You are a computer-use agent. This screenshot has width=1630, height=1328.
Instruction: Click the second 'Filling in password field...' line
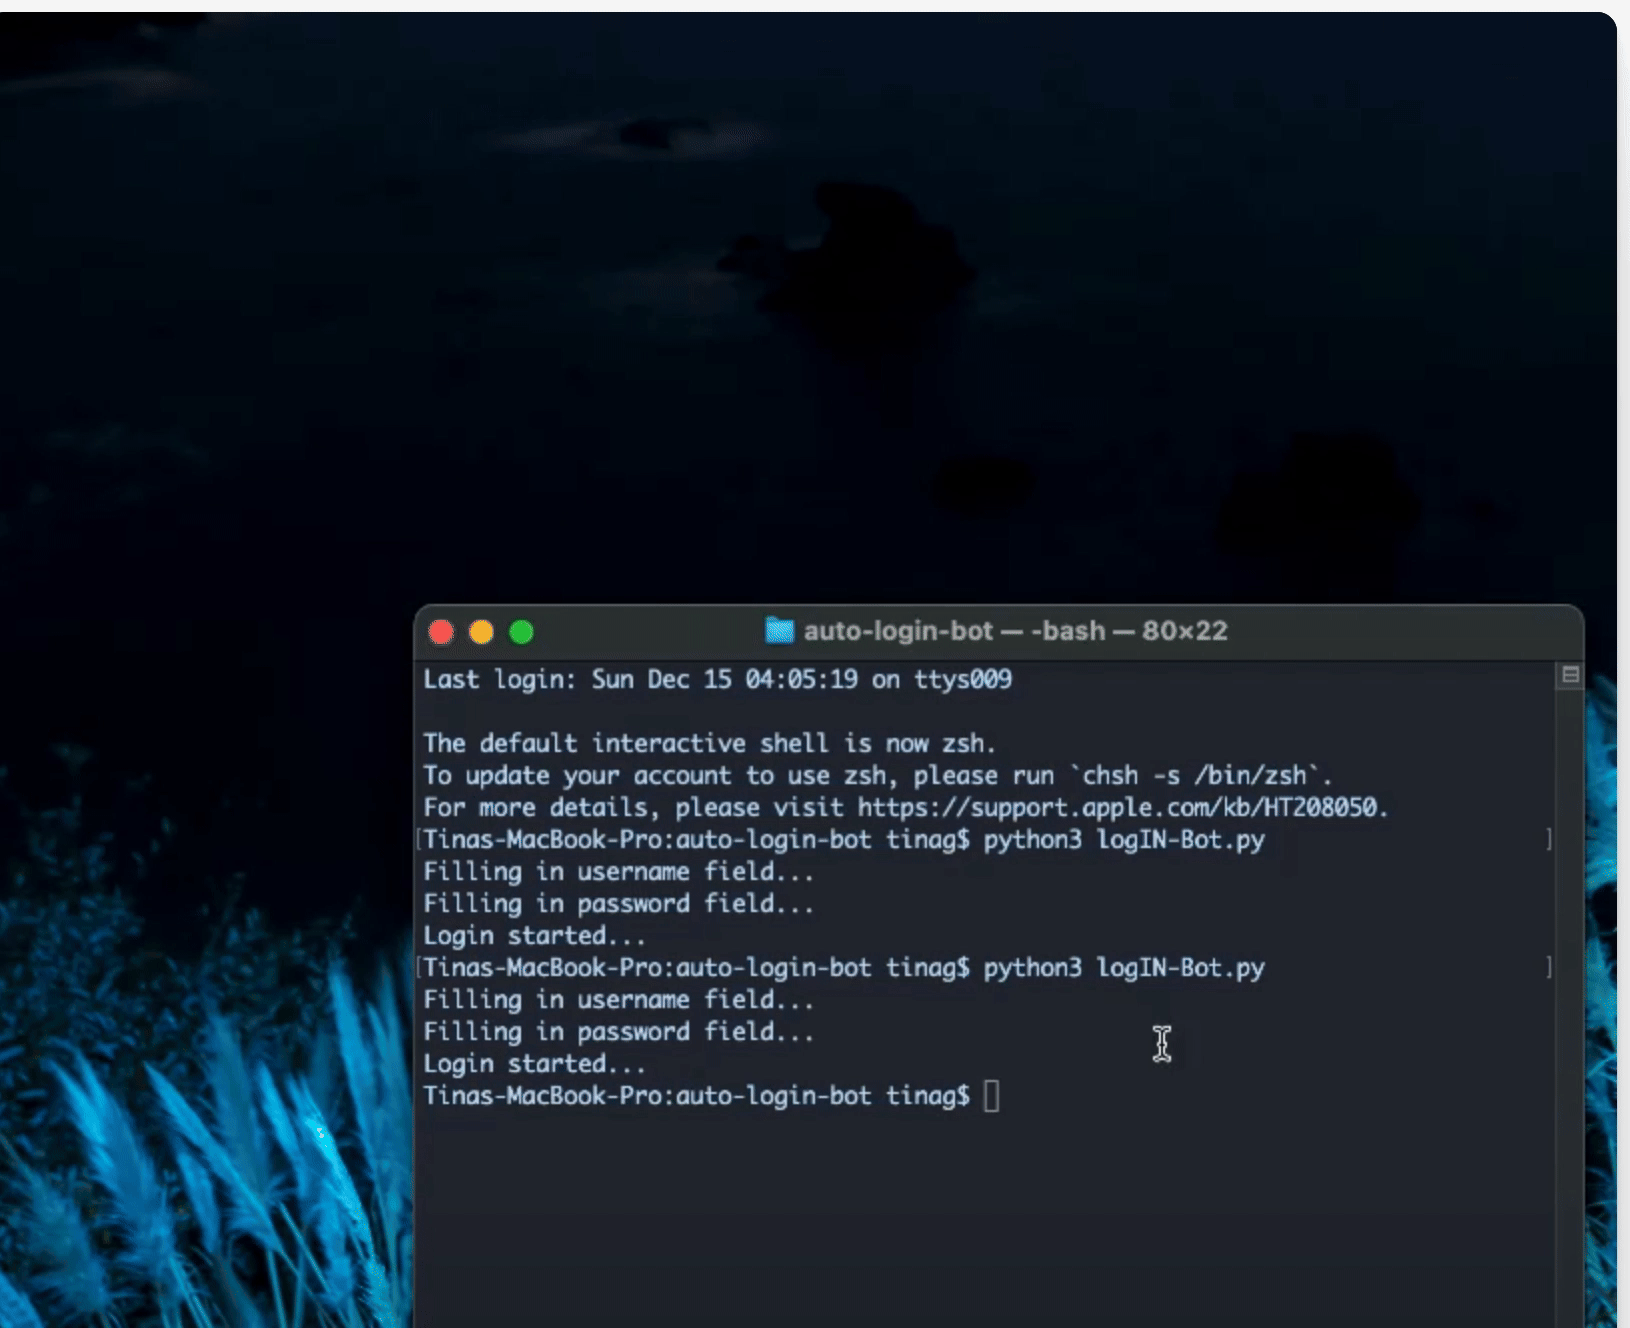coord(618,1032)
